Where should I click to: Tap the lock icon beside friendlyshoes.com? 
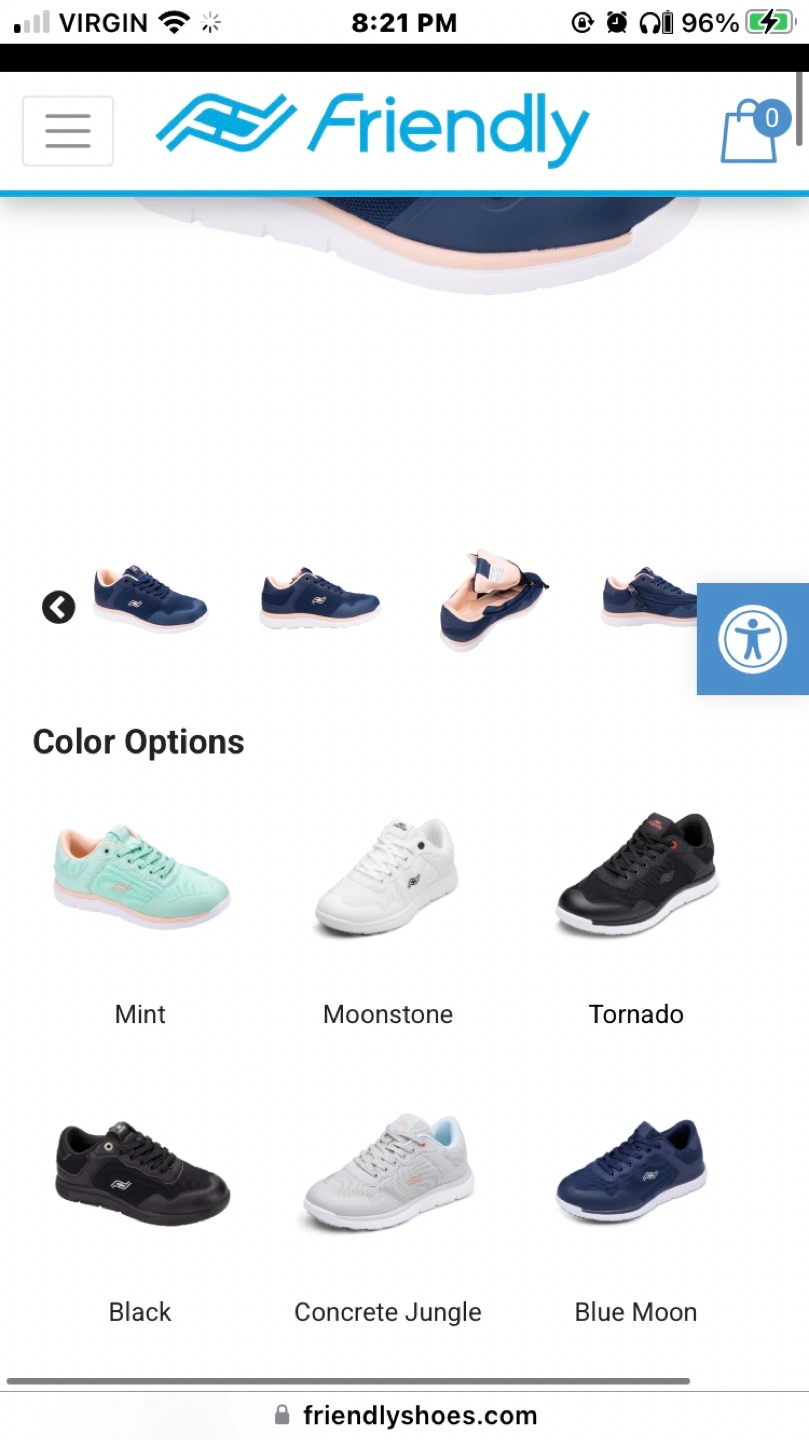282,1415
